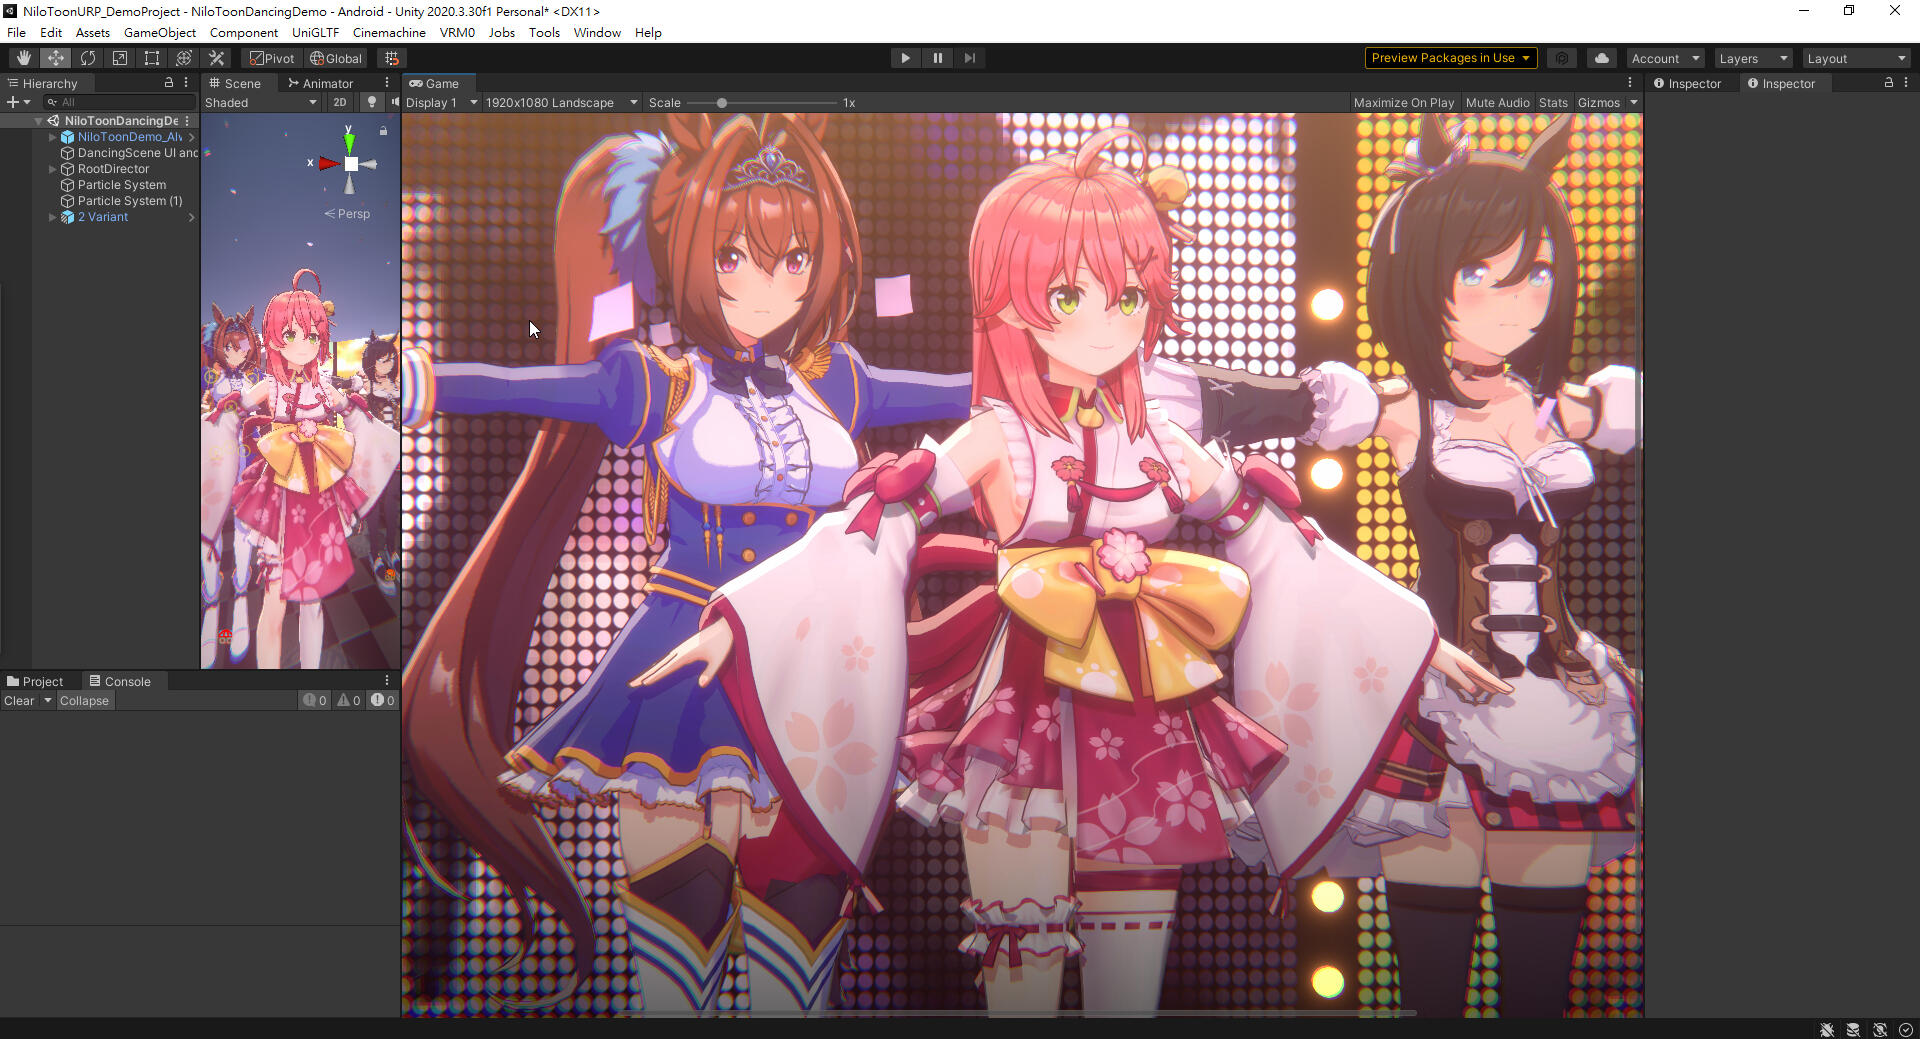1920x1039 pixels.
Task: Lock the Inspector panel
Action: click(x=1889, y=83)
